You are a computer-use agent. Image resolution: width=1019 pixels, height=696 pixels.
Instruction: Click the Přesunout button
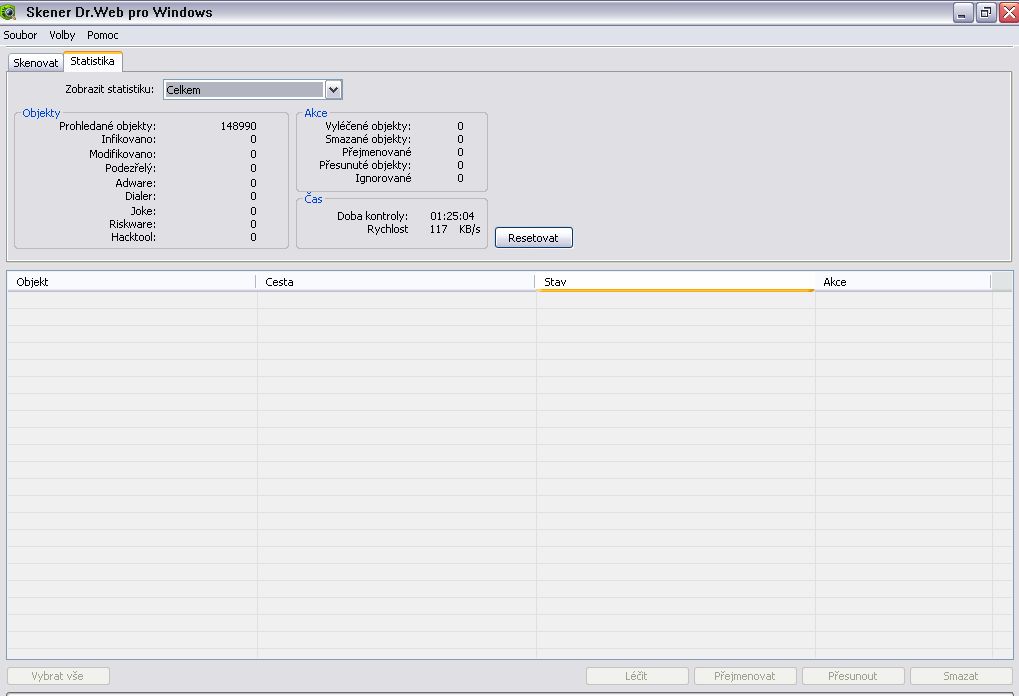[x=853, y=676]
